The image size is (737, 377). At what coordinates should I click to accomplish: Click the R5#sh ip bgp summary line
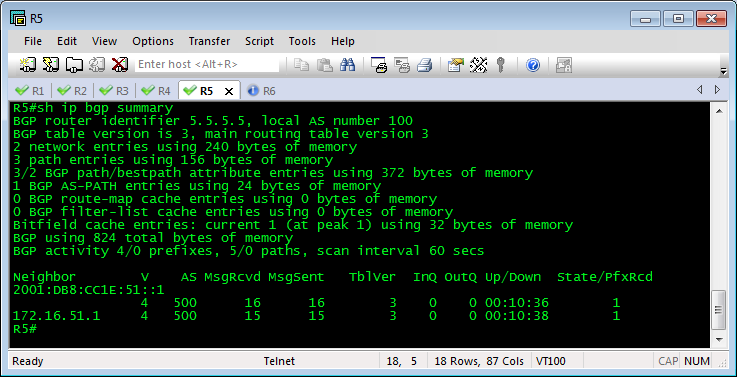(x=93, y=108)
